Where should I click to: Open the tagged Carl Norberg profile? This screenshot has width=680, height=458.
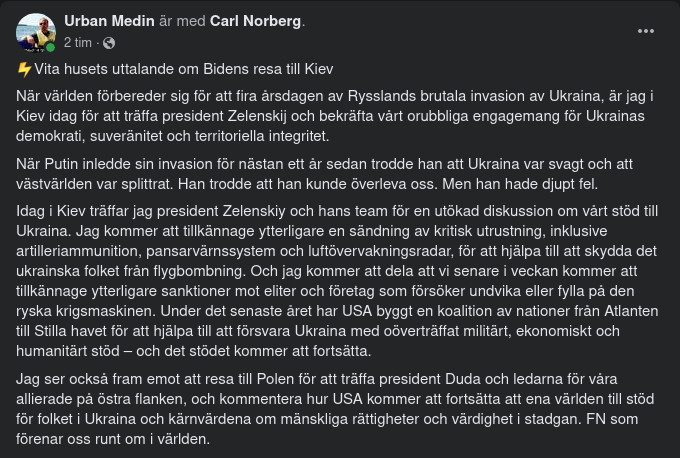pyautogui.click(x=256, y=21)
